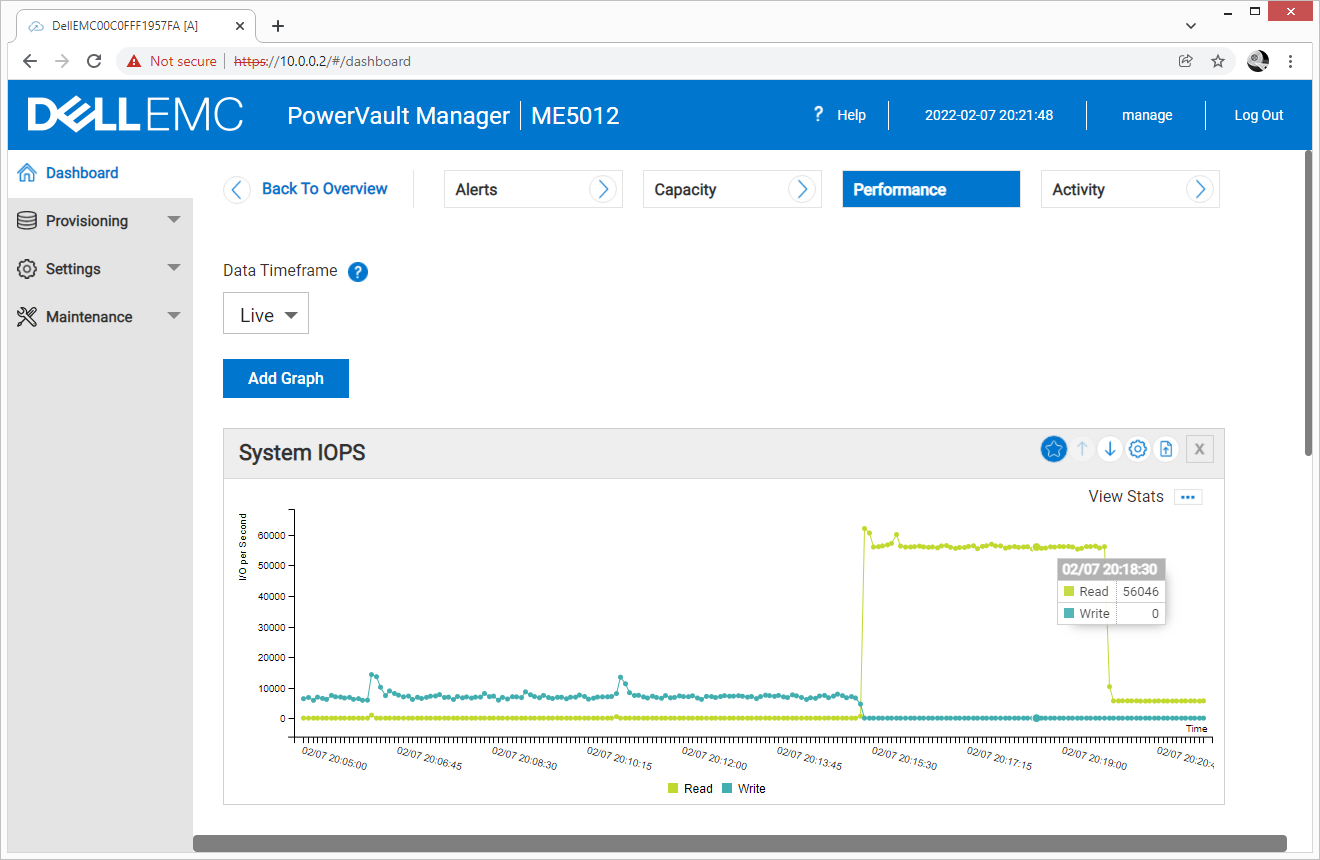
Task: Open System IOPS graph settings gear
Action: coord(1137,450)
